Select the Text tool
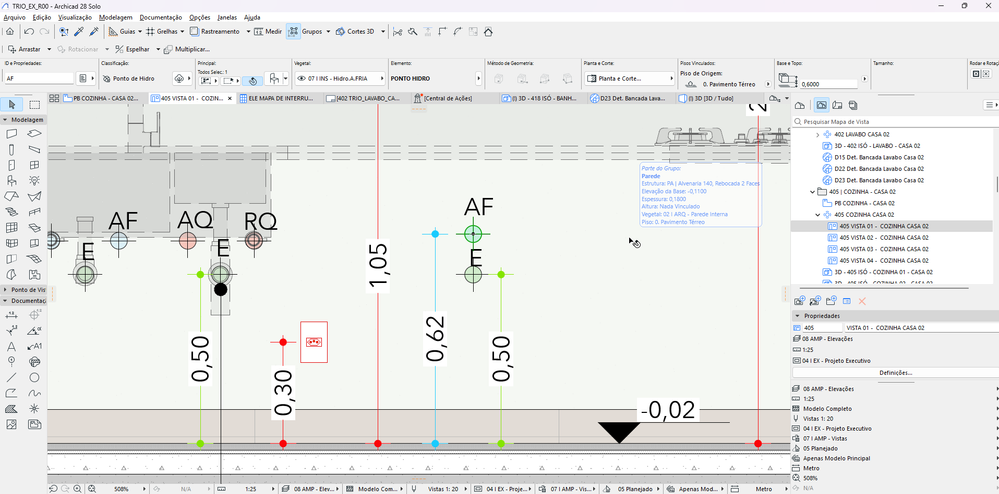999x494 pixels. pos(11,346)
